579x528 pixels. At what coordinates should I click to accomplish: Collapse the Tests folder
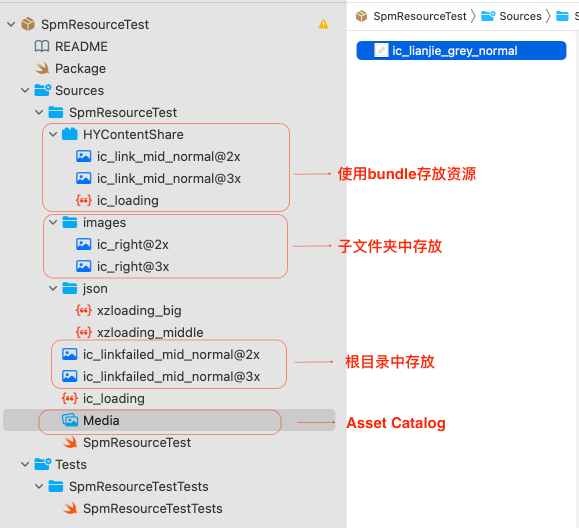tap(25, 464)
